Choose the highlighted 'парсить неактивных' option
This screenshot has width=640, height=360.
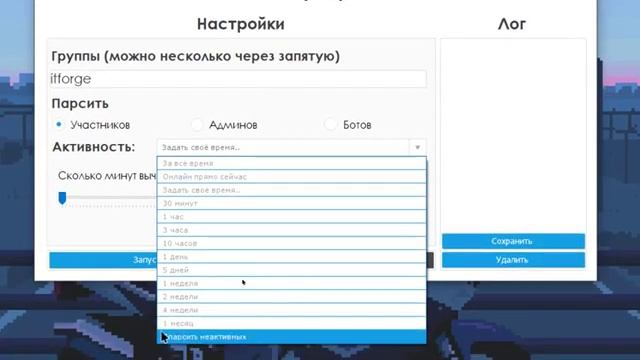coord(291,337)
